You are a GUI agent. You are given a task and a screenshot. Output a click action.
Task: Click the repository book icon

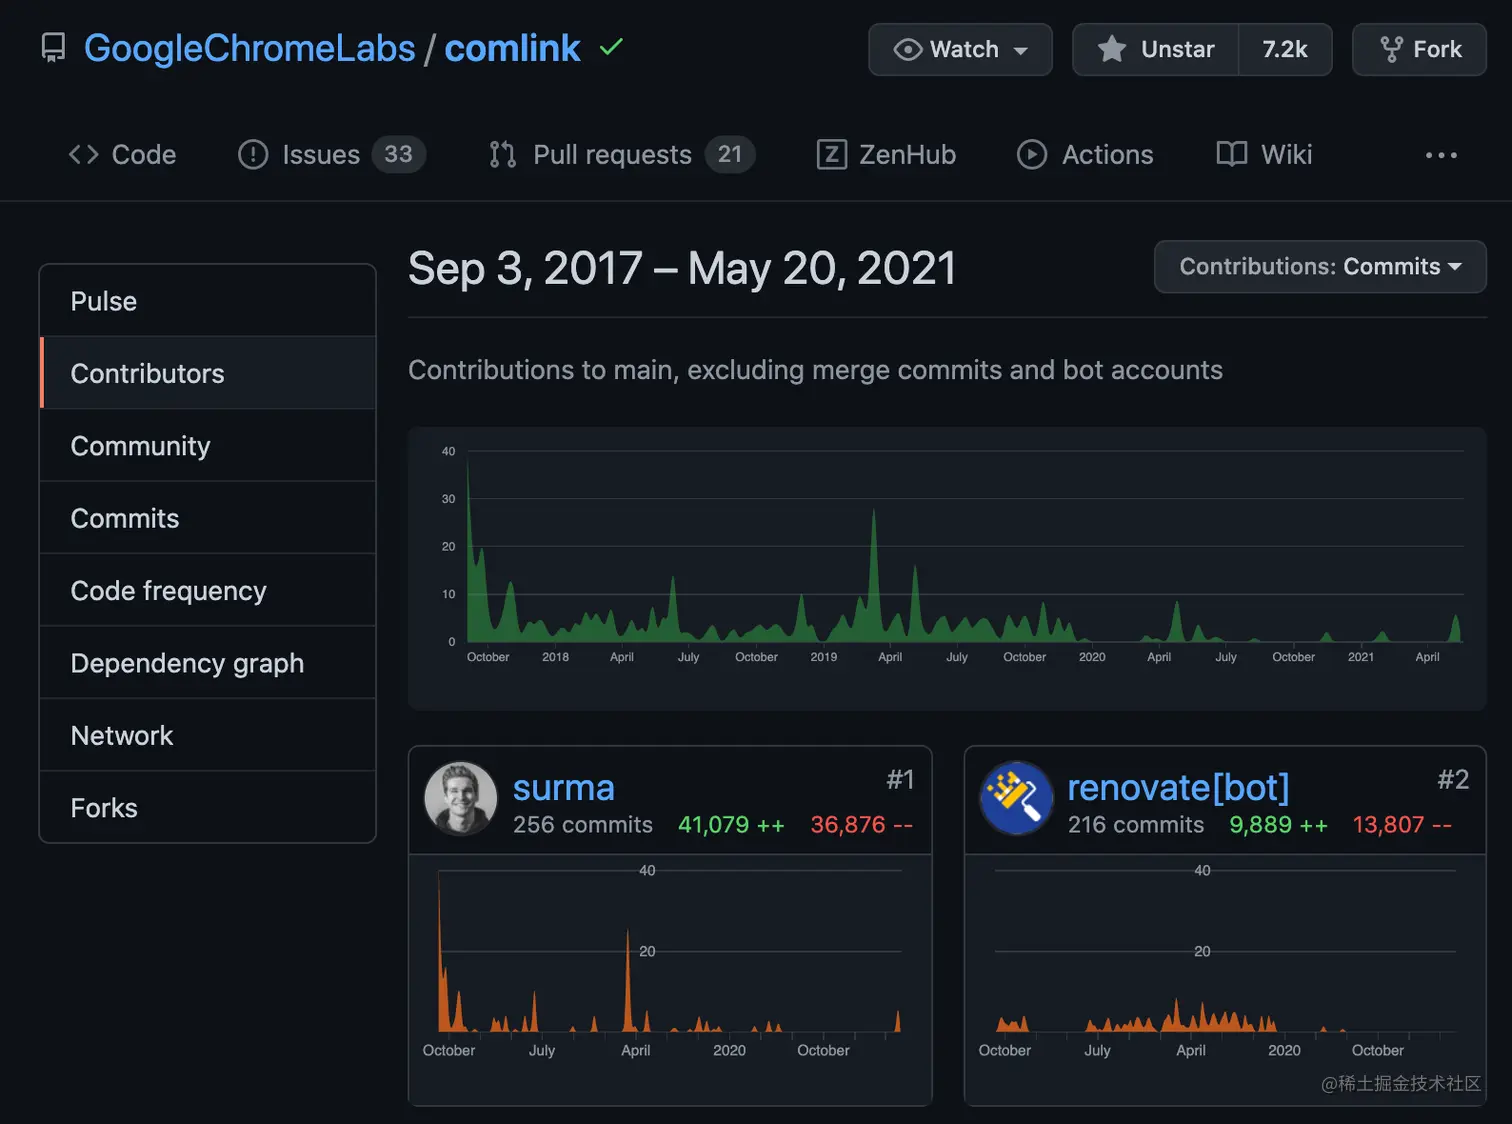[x=53, y=48]
